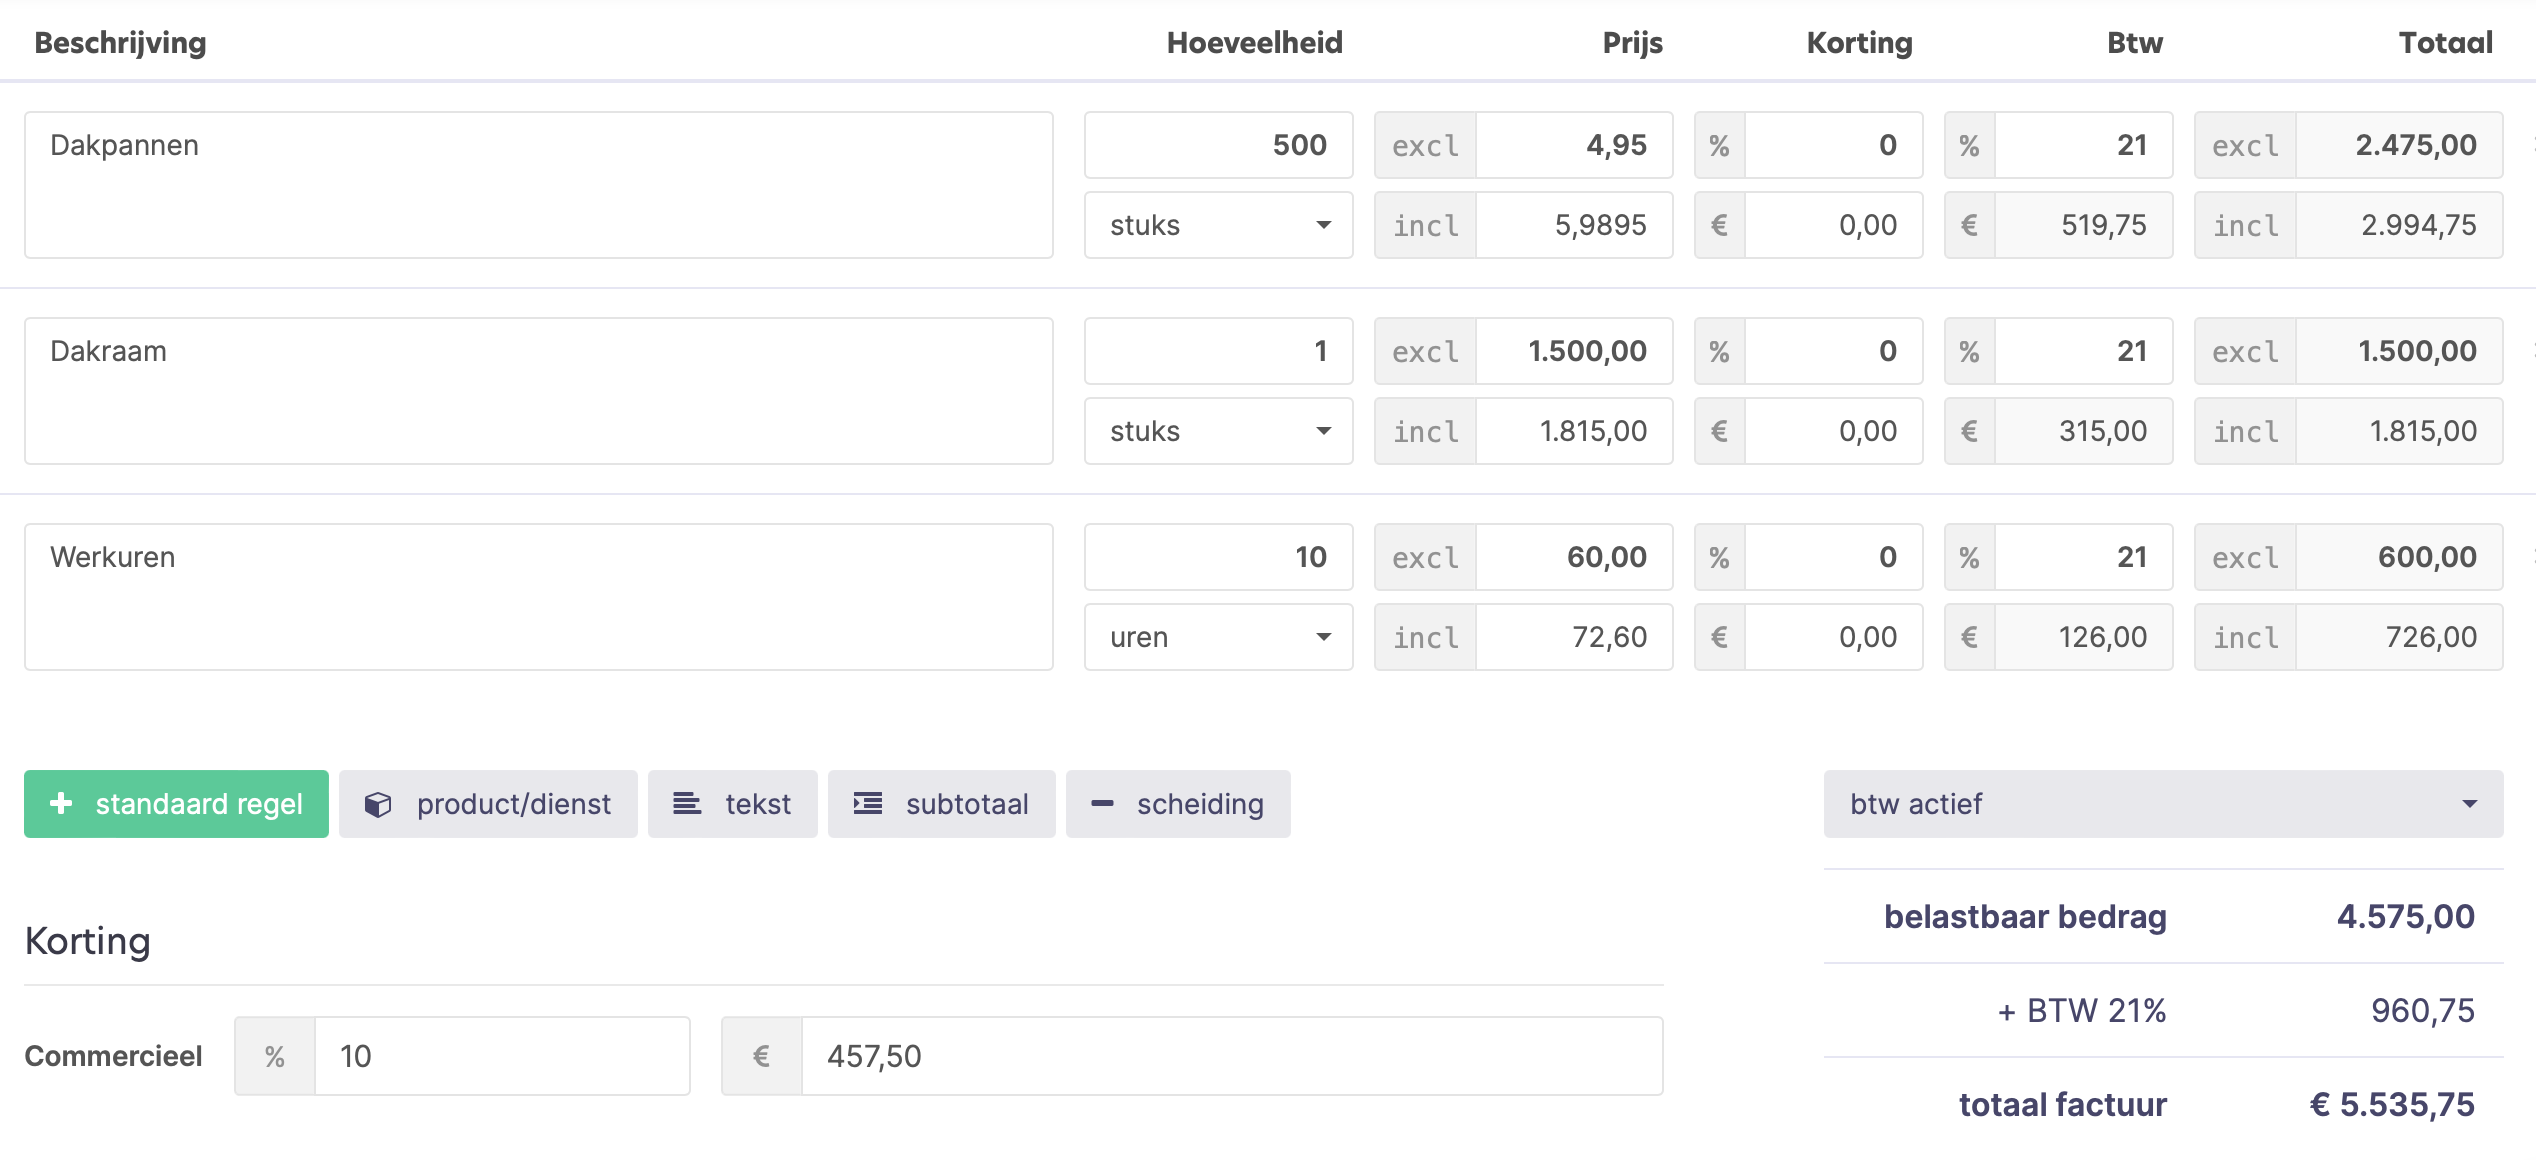Edit Dakpannen excl price 4,95

pos(1574,146)
